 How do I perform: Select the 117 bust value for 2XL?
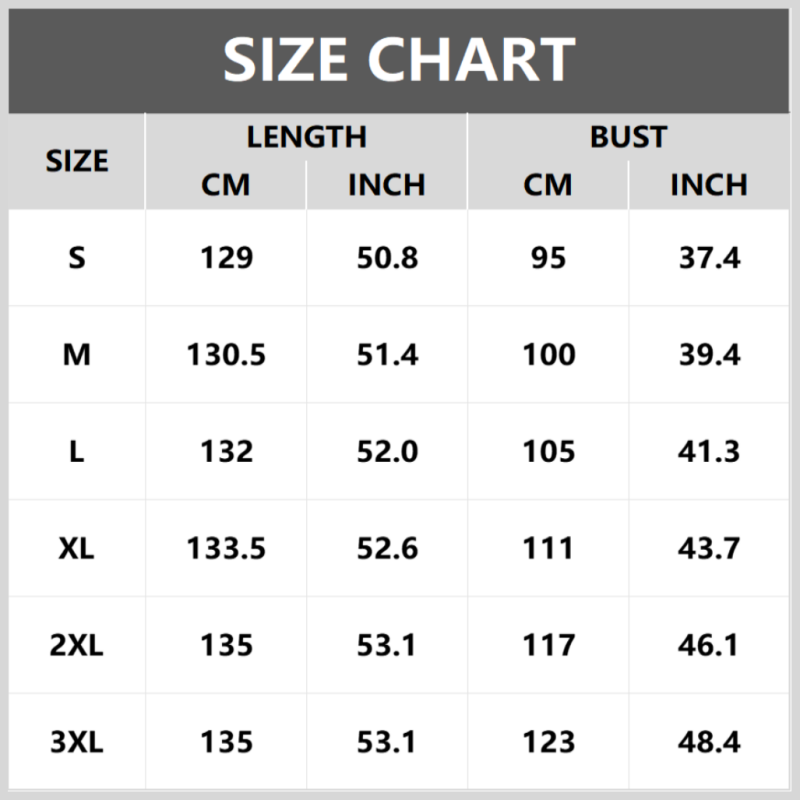[x=548, y=645]
